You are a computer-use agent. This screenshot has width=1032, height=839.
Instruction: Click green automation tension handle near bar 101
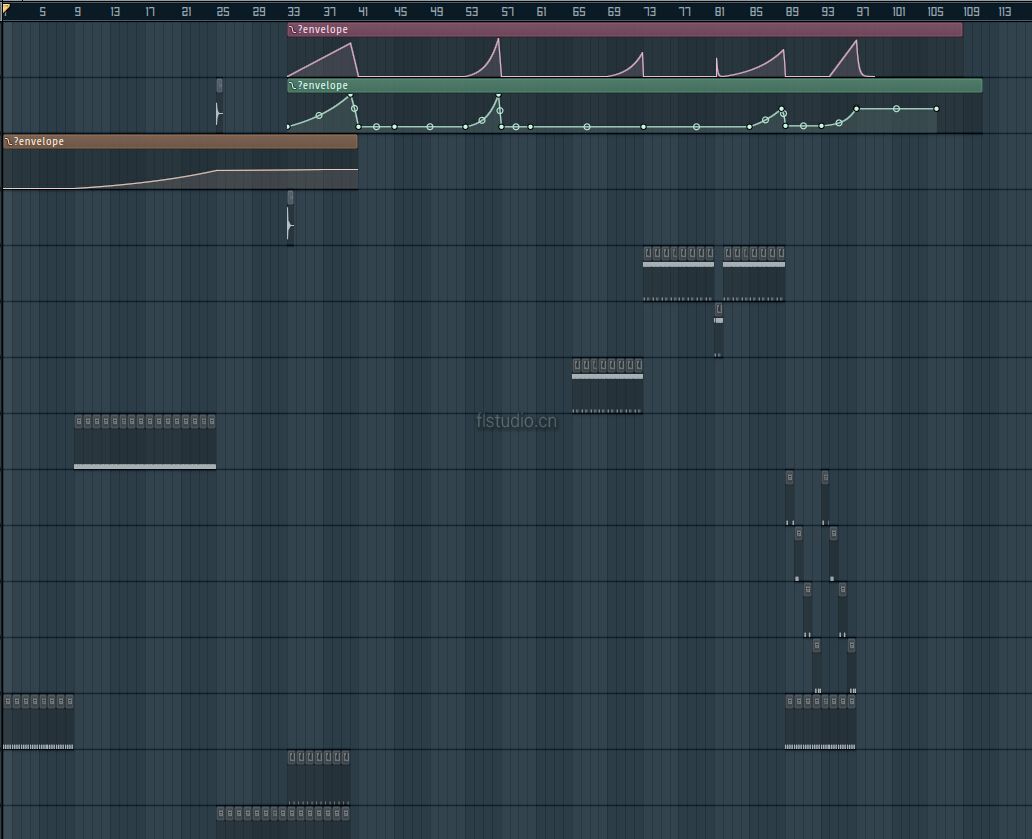click(x=896, y=108)
